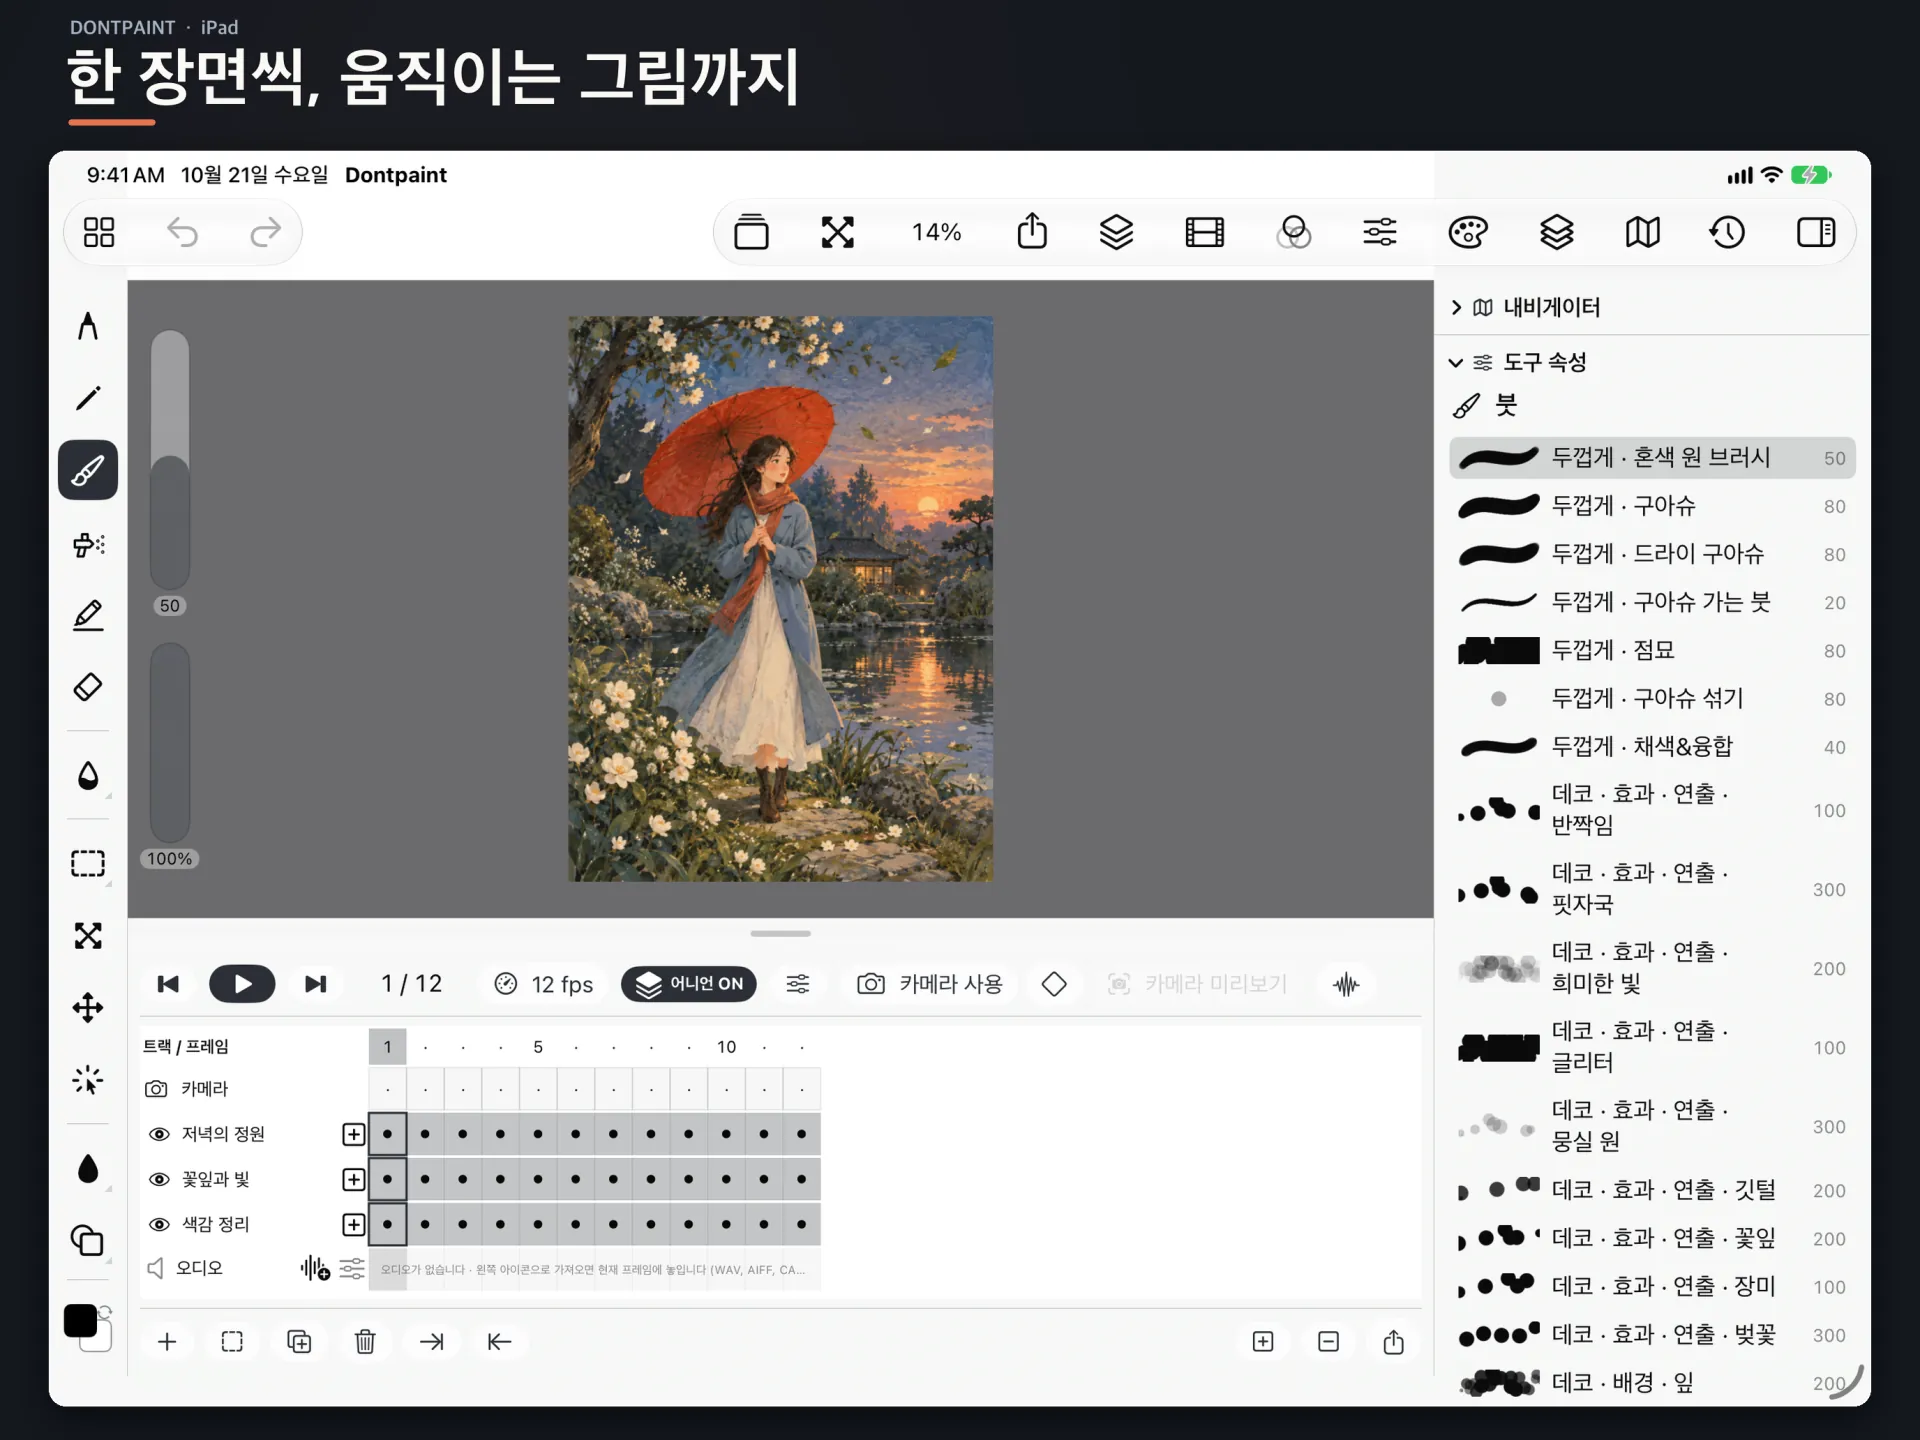The image size is (1920, 1440).
Task: Expand the 저녁의 정원 track plus button
Action: 353,1134
